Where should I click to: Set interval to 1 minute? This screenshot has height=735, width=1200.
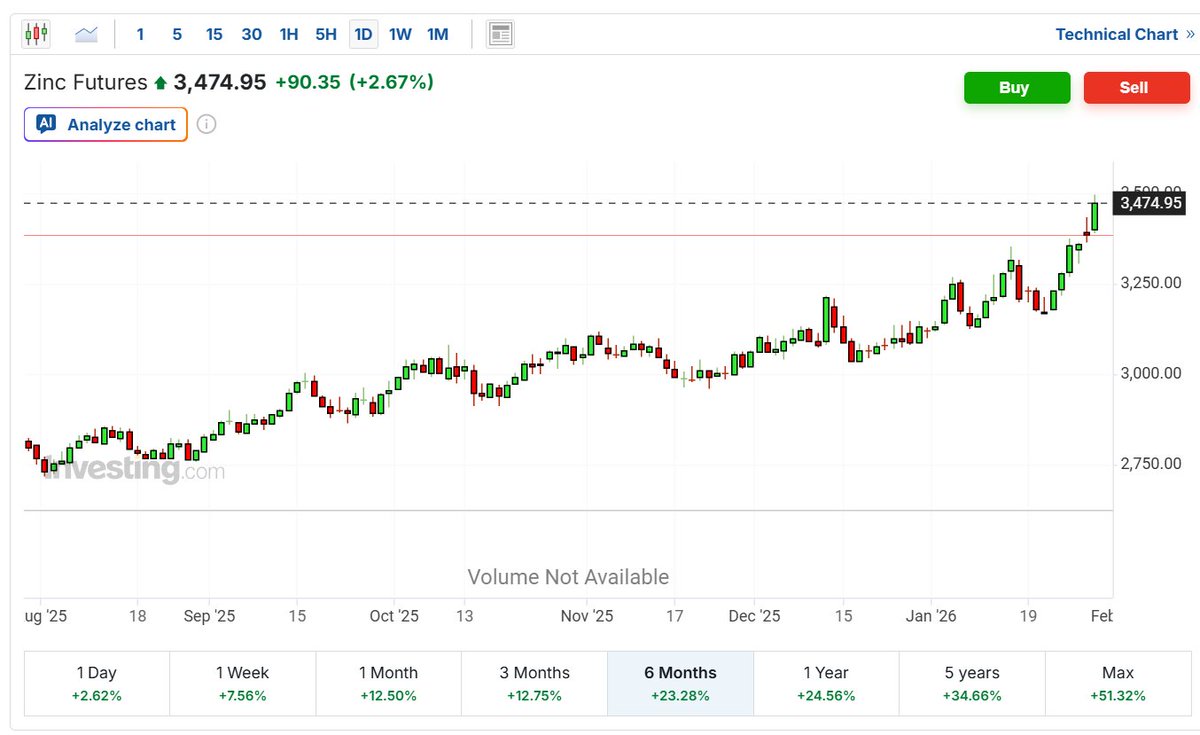click(140, 34)
